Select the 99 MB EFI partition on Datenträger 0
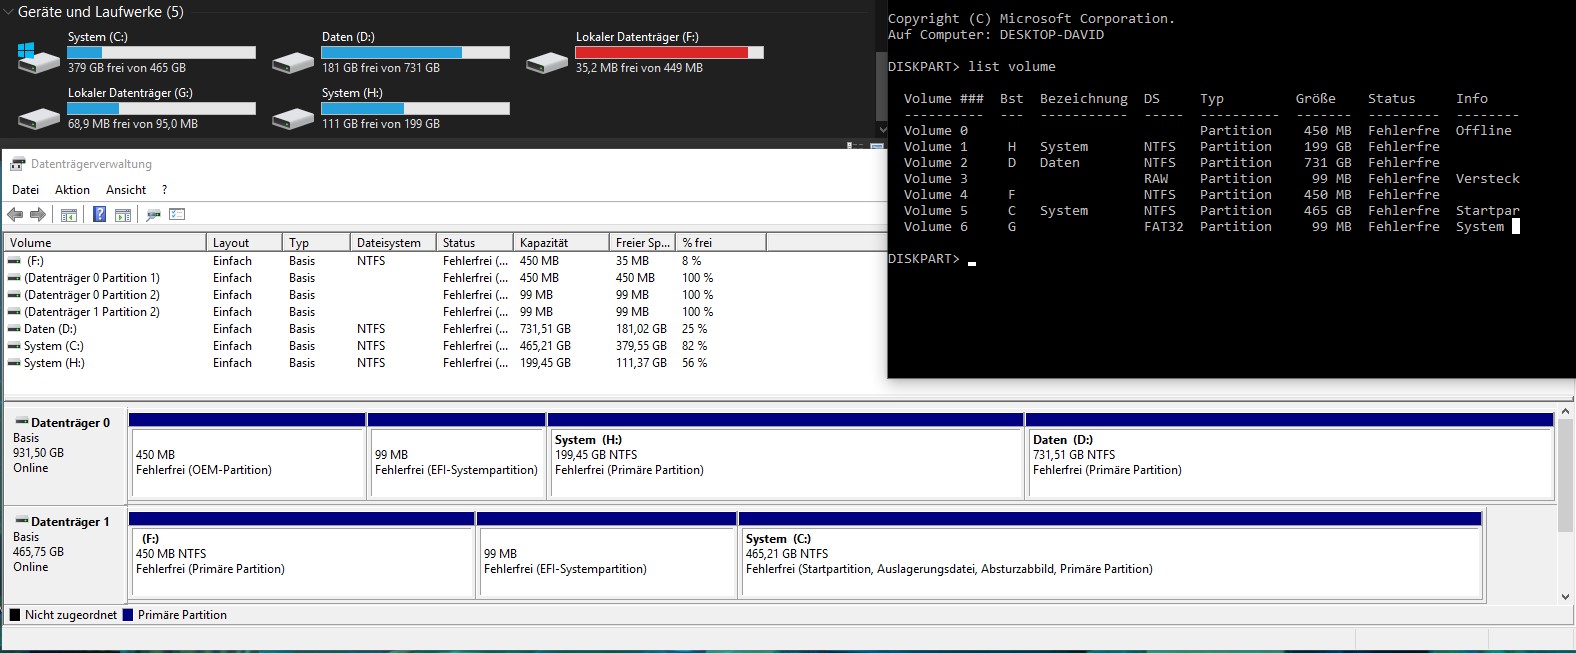This screenshot has height=653, width=1576. pos(457,456)
